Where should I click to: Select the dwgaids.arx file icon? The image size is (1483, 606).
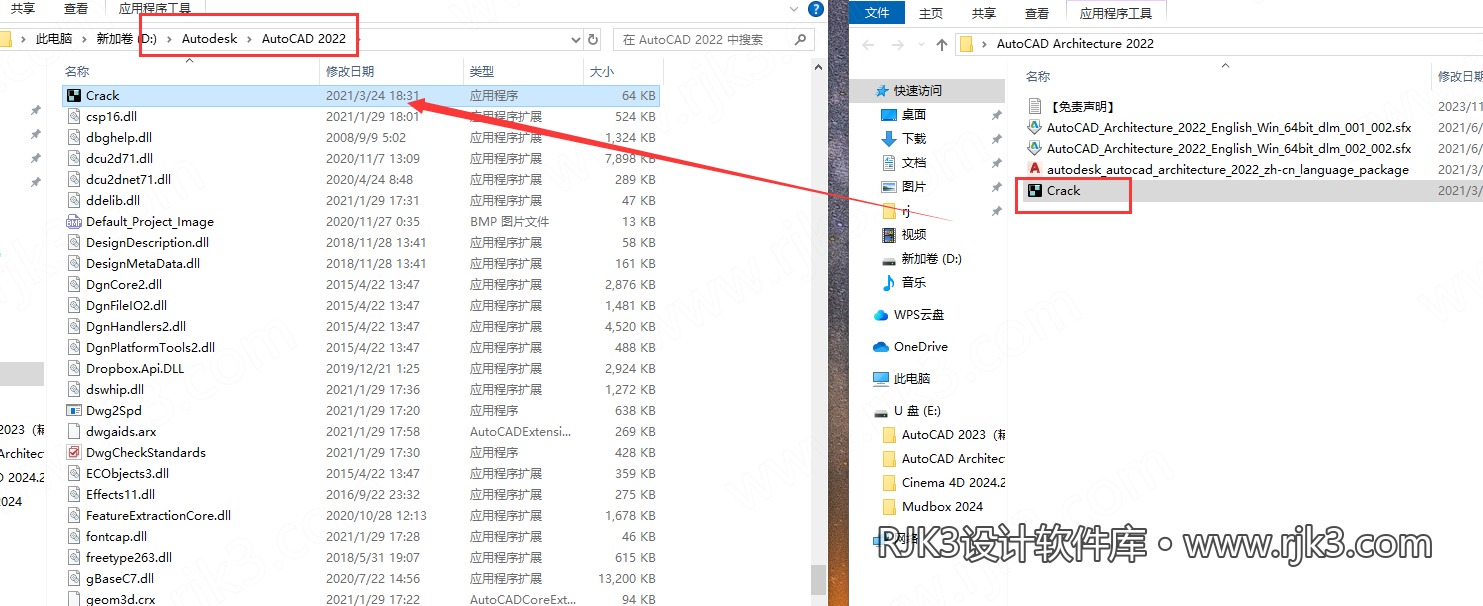point(73,432)
